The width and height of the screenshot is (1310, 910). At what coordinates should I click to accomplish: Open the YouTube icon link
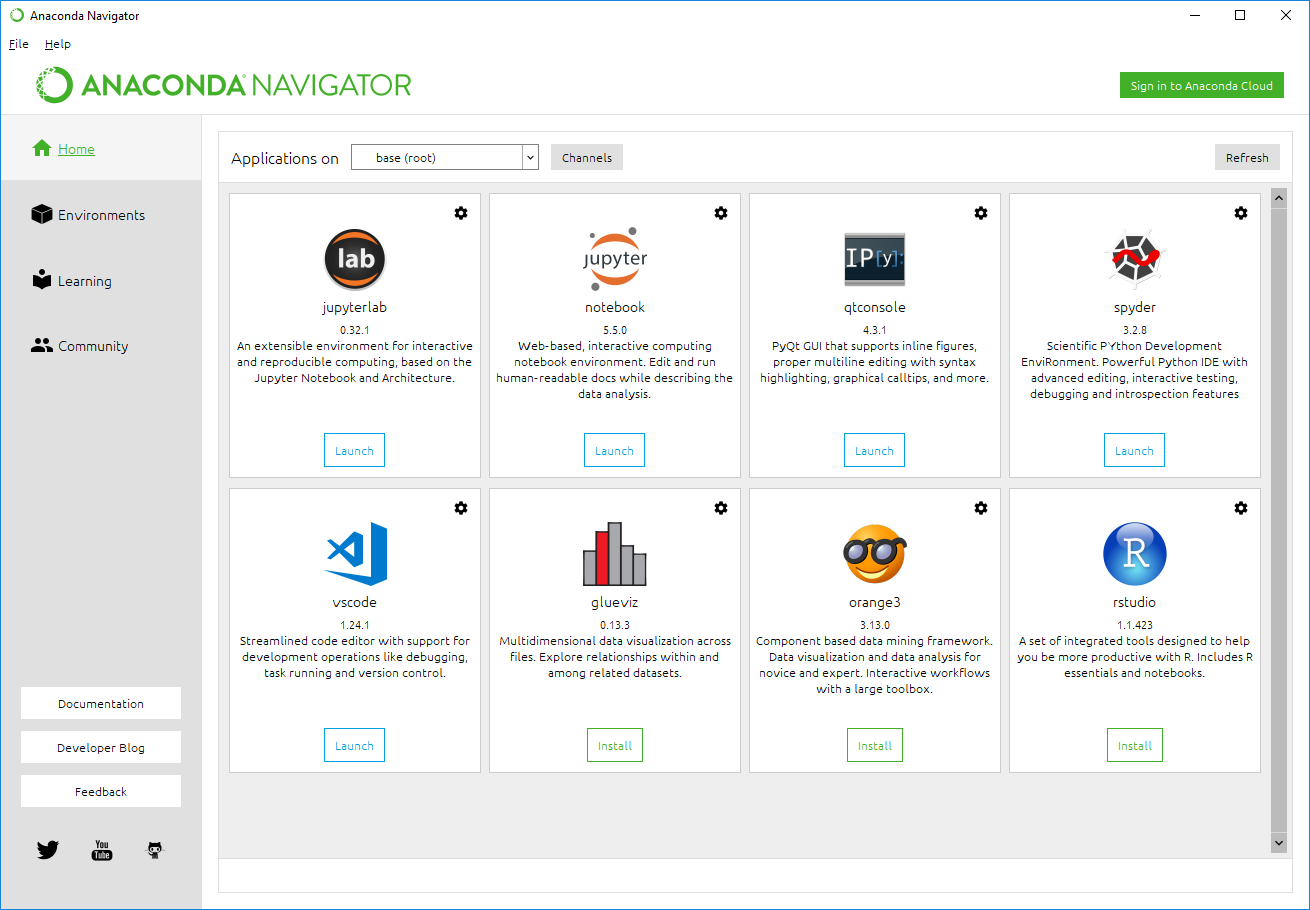(x=102, y=850)
